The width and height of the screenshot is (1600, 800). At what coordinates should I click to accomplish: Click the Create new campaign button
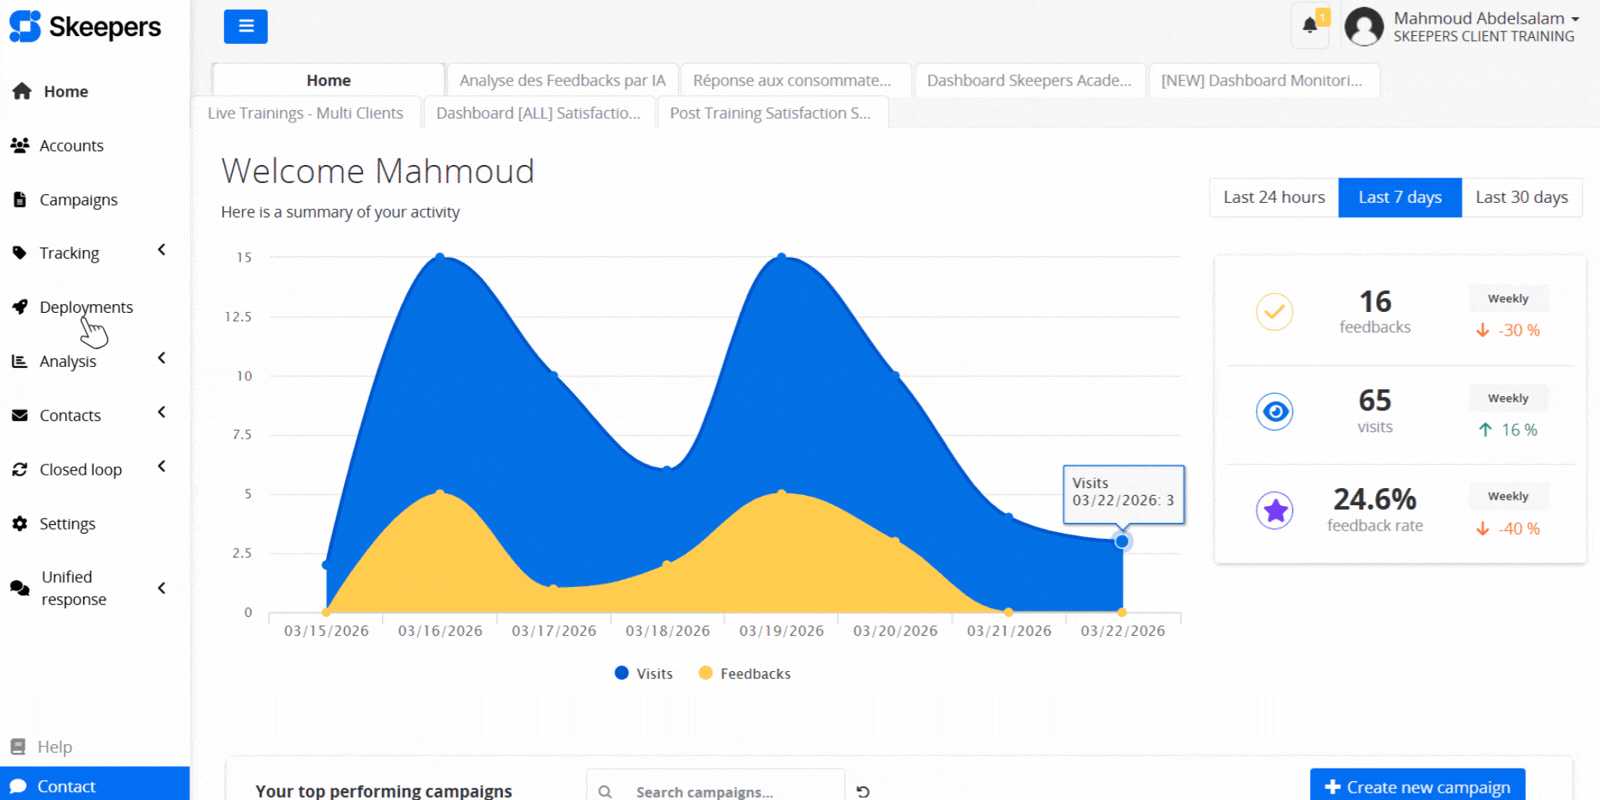(x=1417, y=787)
